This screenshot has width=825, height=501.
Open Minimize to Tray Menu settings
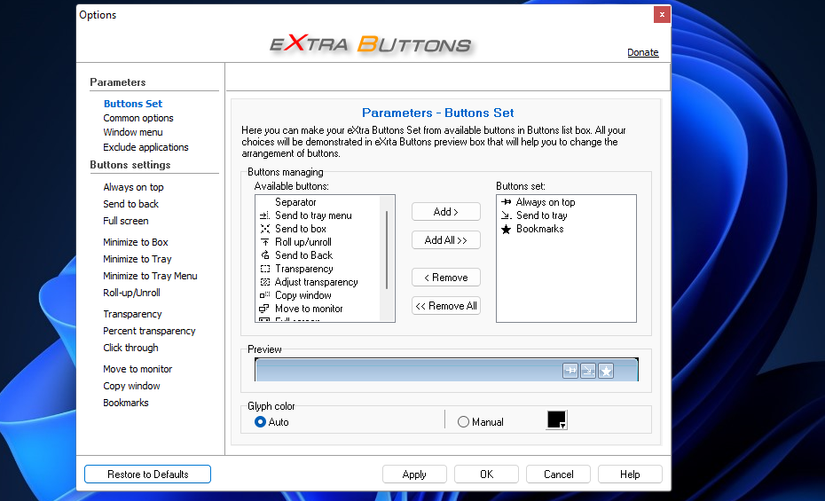[x=150, y=276]
